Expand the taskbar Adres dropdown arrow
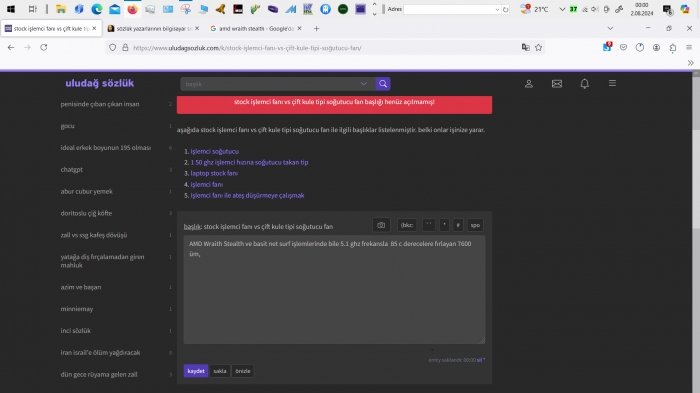Image resolution: width=700 pixels, height=393 pixels. (x=497, y=9)
